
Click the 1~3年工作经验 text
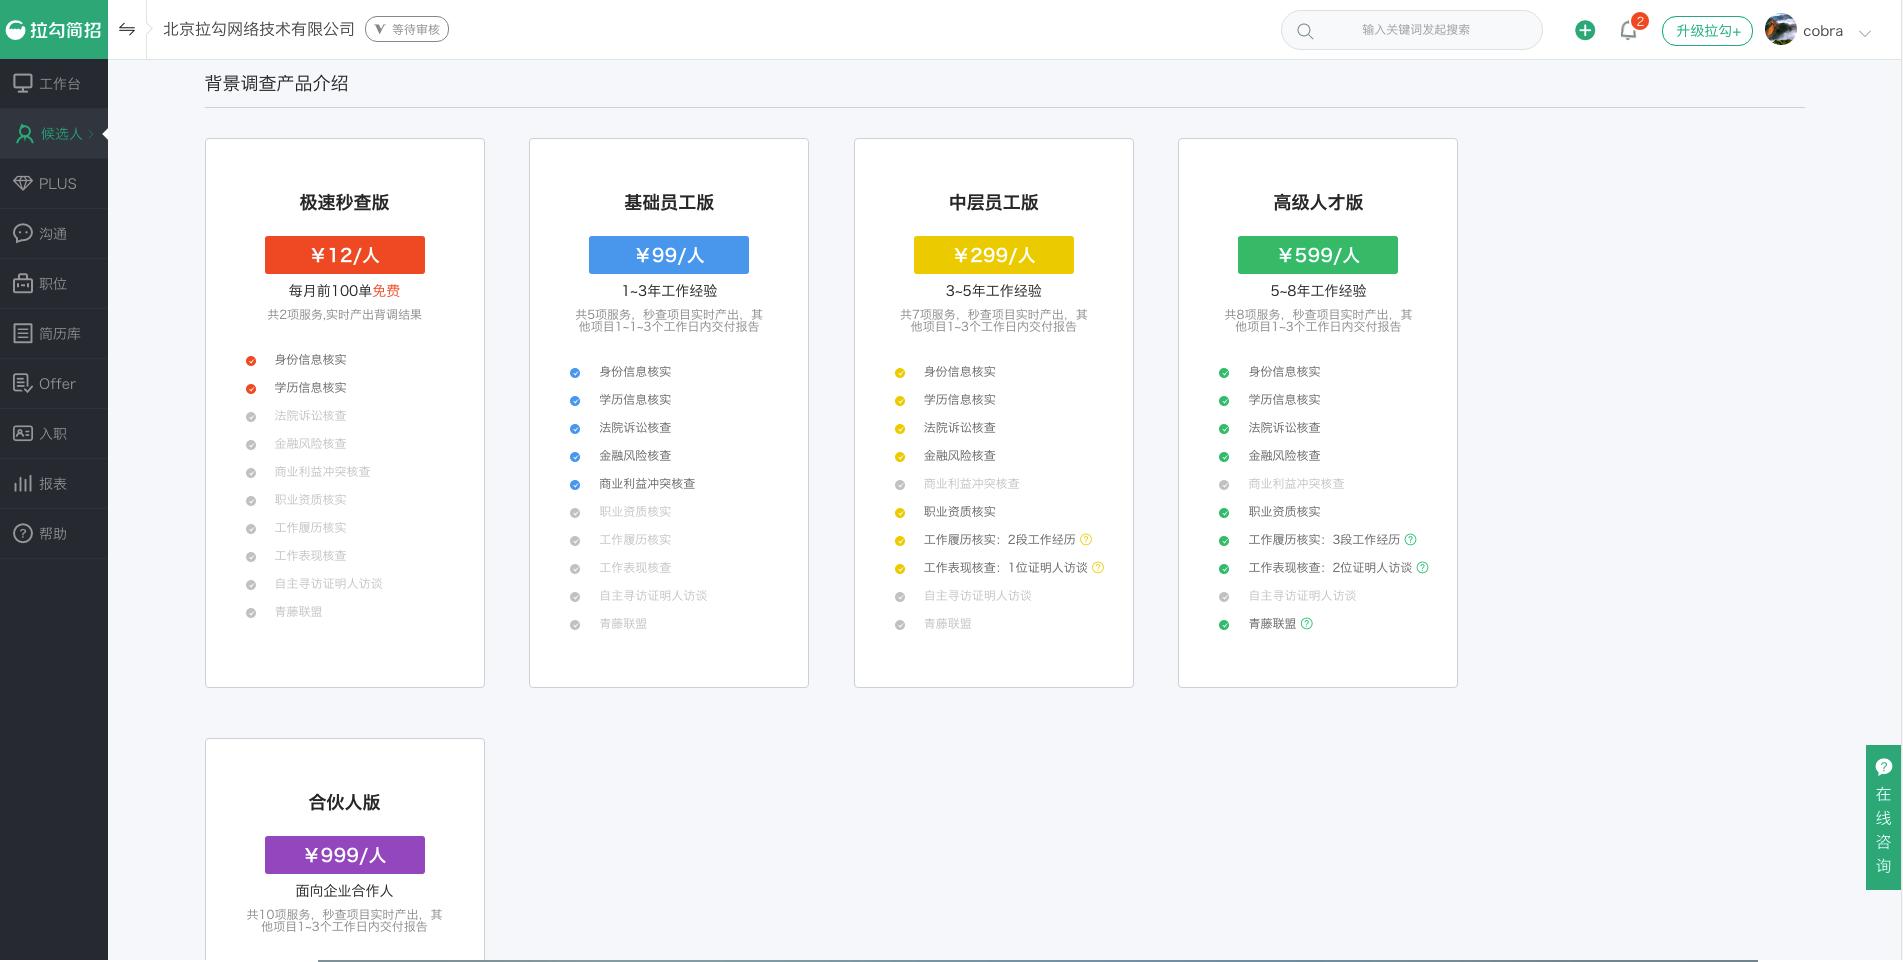(669, 291)
